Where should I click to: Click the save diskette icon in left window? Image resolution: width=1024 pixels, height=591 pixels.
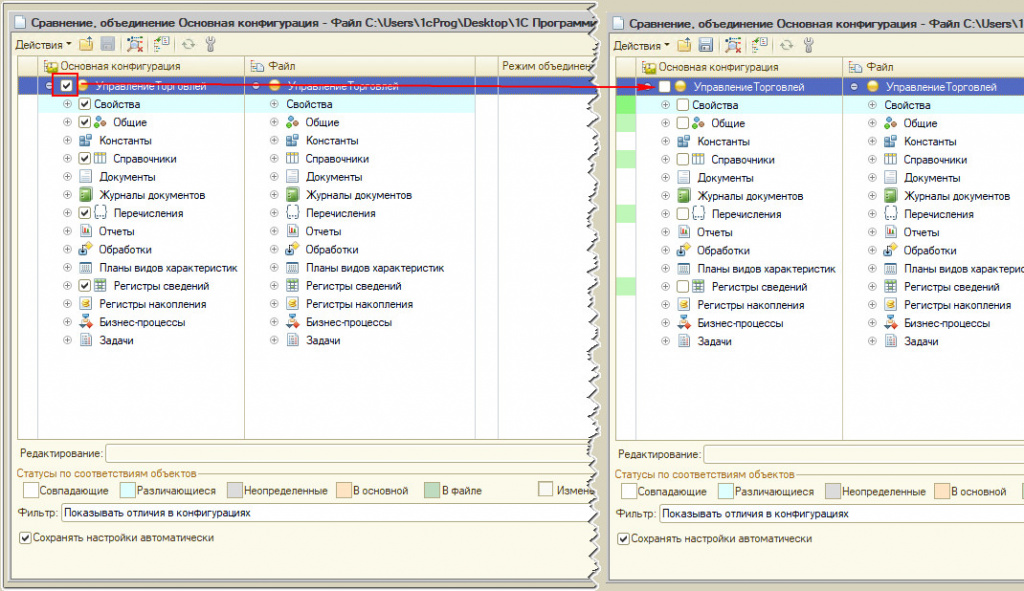pos(108,44)
